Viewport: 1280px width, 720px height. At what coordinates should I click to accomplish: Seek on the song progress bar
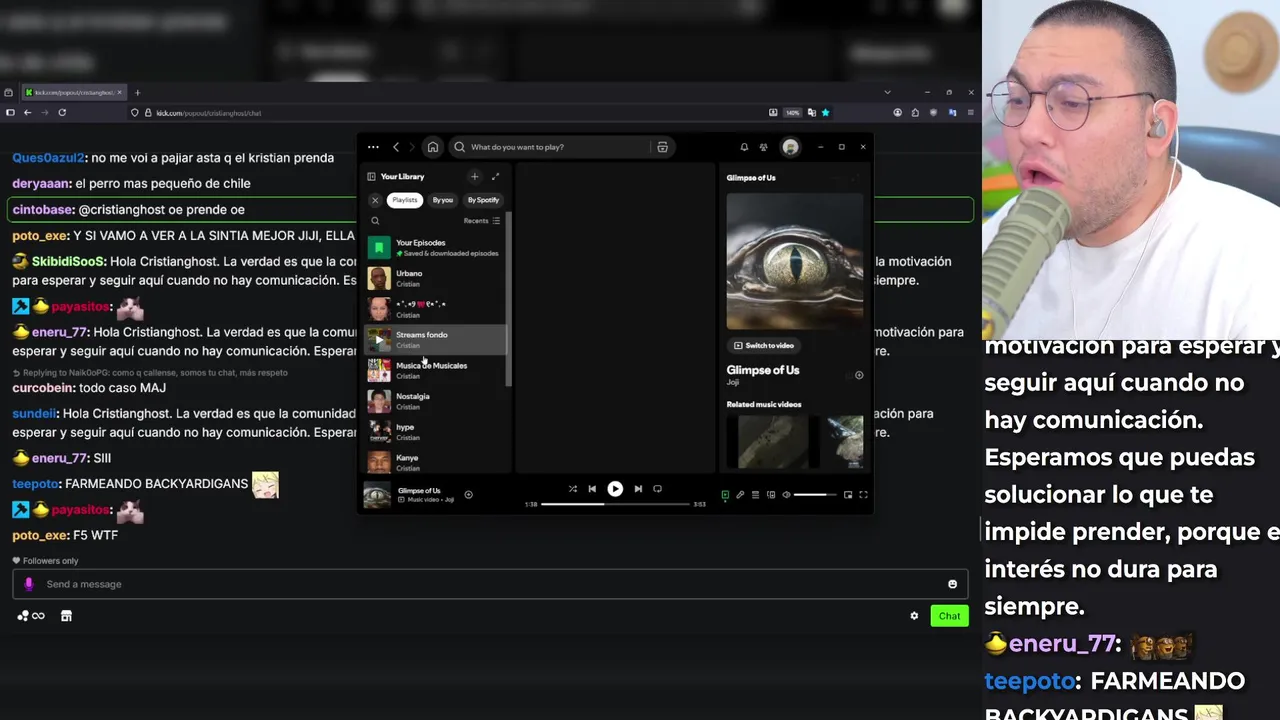615,504
